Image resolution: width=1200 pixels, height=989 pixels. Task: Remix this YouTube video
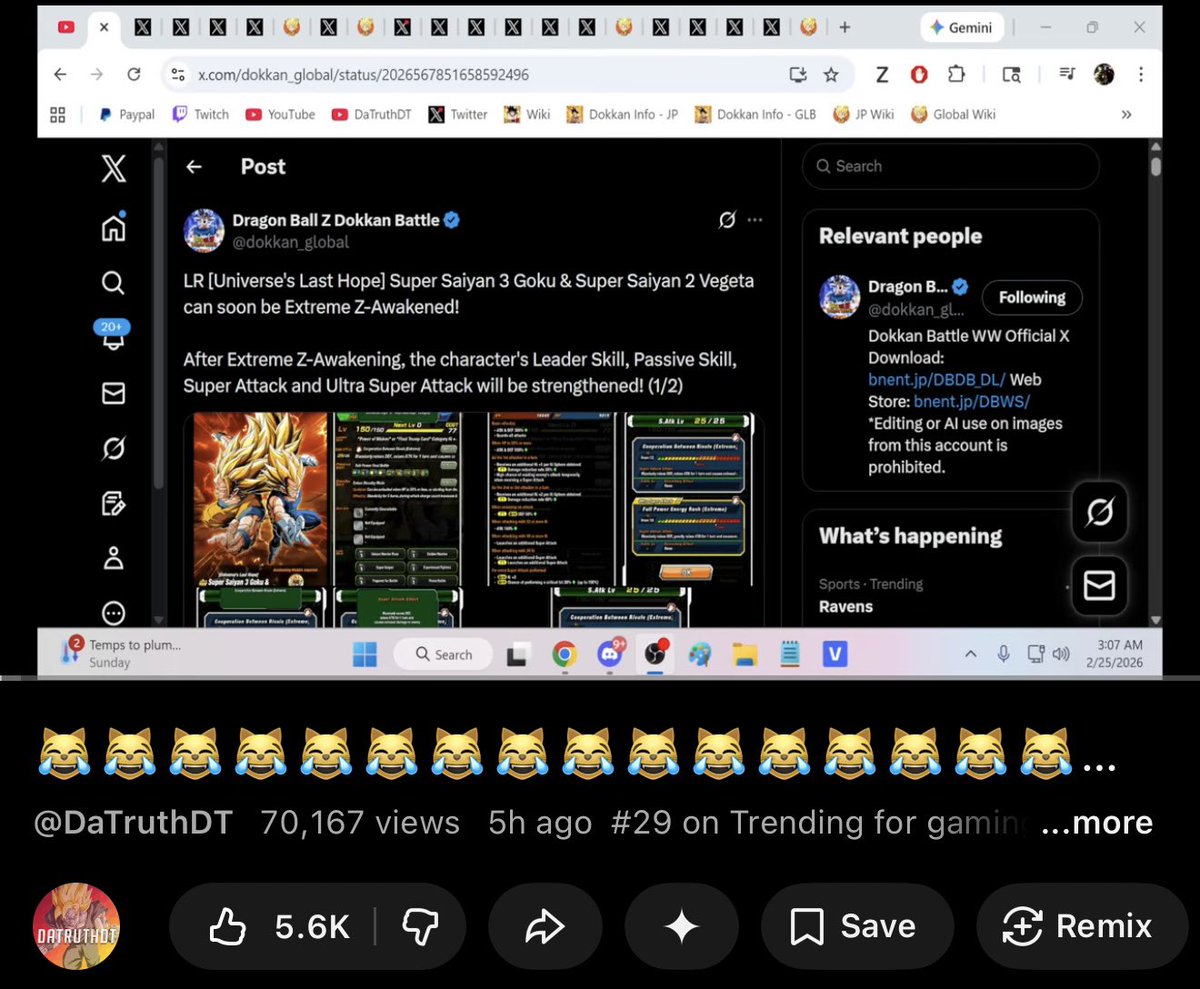pos(1080,926)
